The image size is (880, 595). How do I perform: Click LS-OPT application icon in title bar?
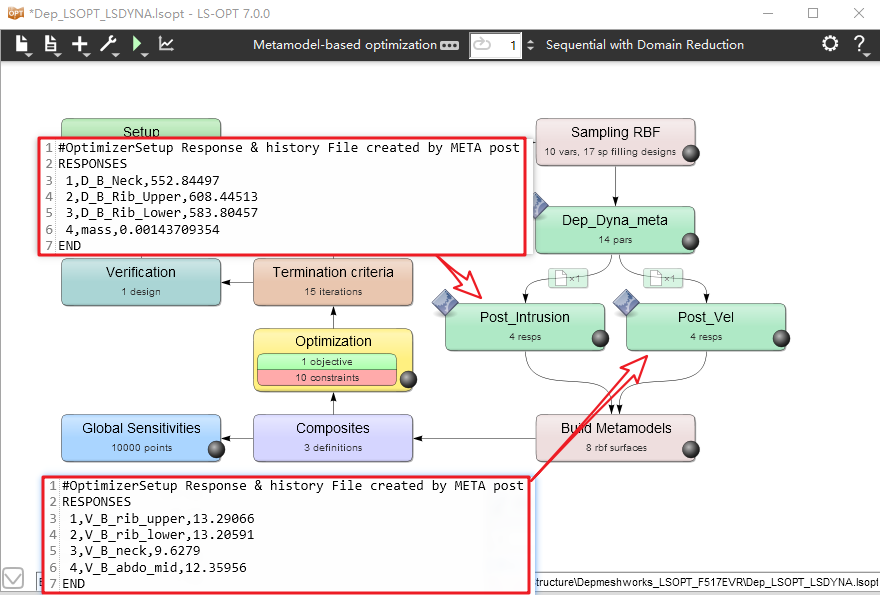pyautogui.click(x=15, y=13)
